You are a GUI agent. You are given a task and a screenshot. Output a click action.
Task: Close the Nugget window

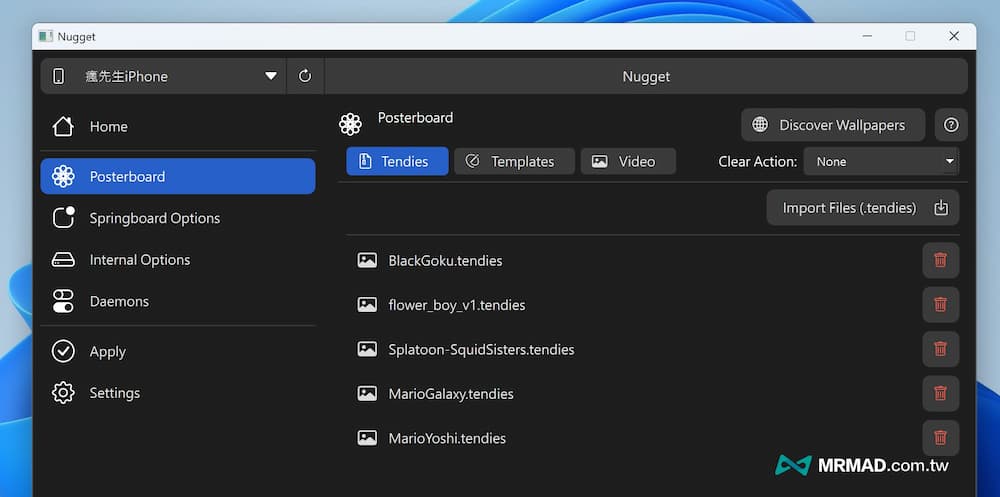pos(954,36)
